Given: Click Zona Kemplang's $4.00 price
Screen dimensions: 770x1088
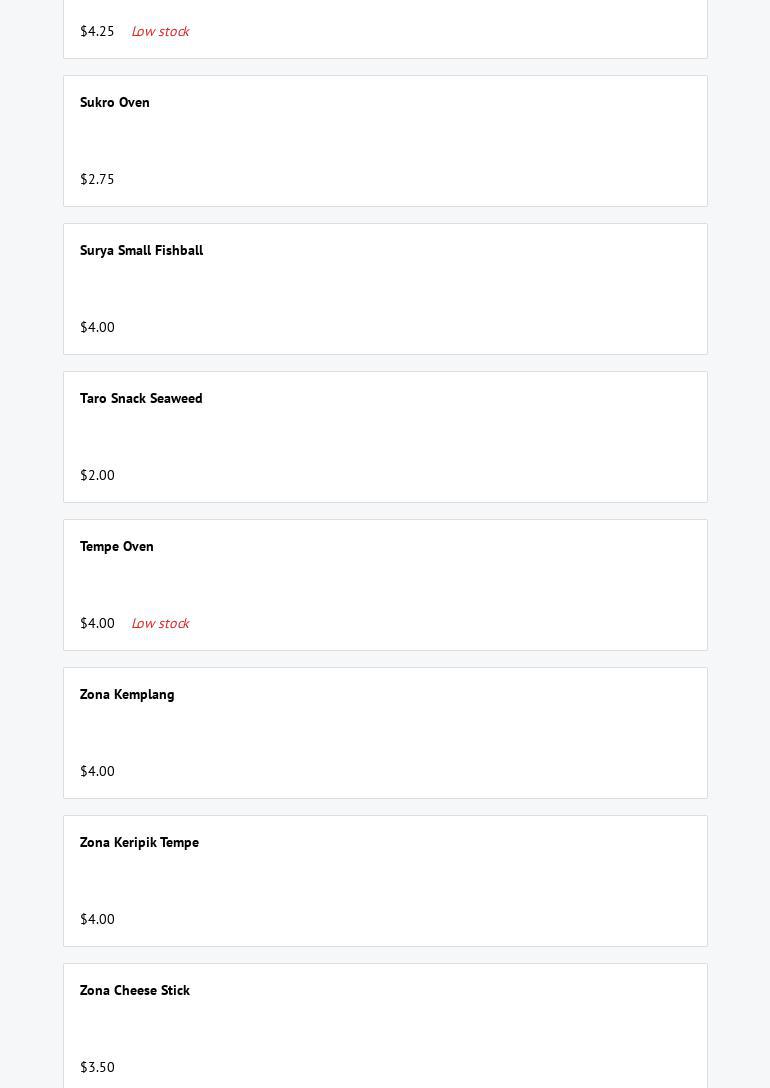Looking at the screenshot, I should [x=97, y=771].
